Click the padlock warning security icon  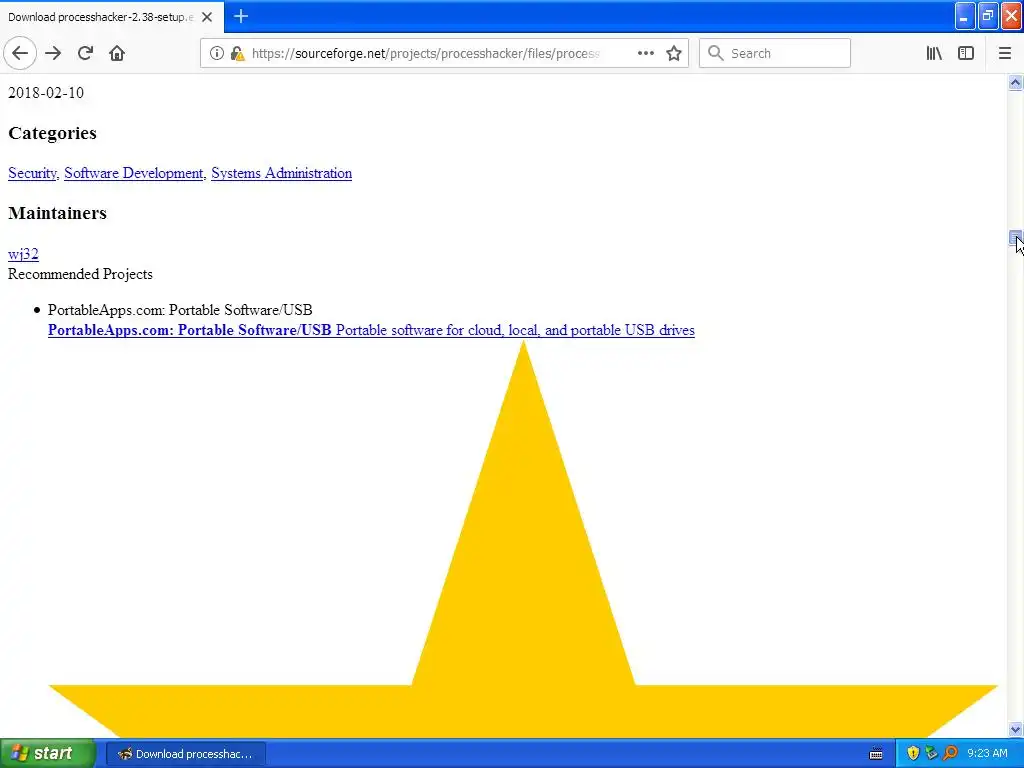pyautogui.click(x=238, y=54)
